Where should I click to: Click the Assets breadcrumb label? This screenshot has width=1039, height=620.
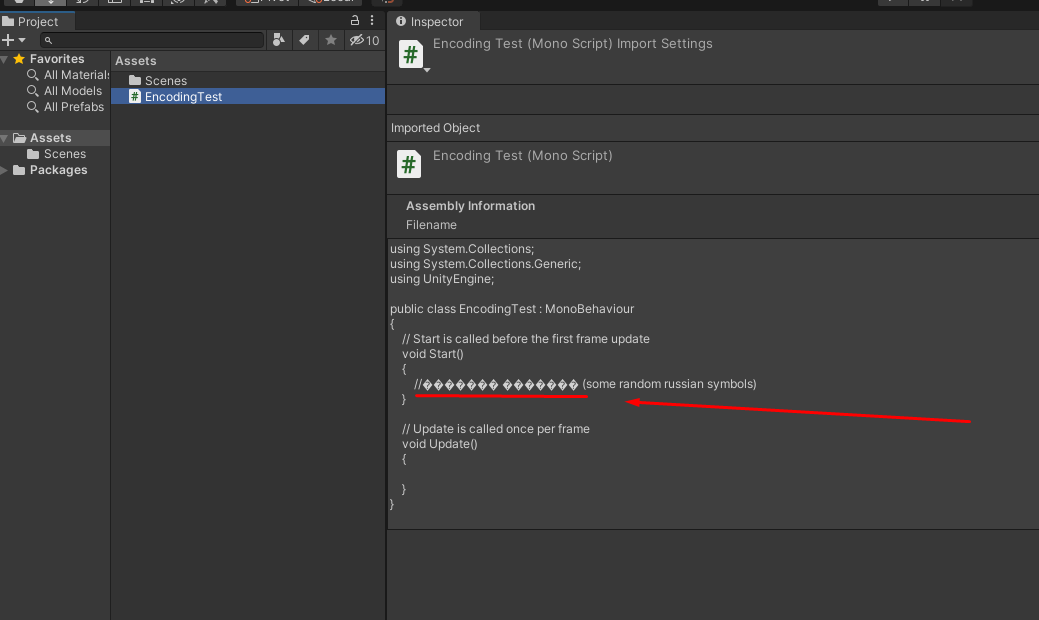click(136, 61)
